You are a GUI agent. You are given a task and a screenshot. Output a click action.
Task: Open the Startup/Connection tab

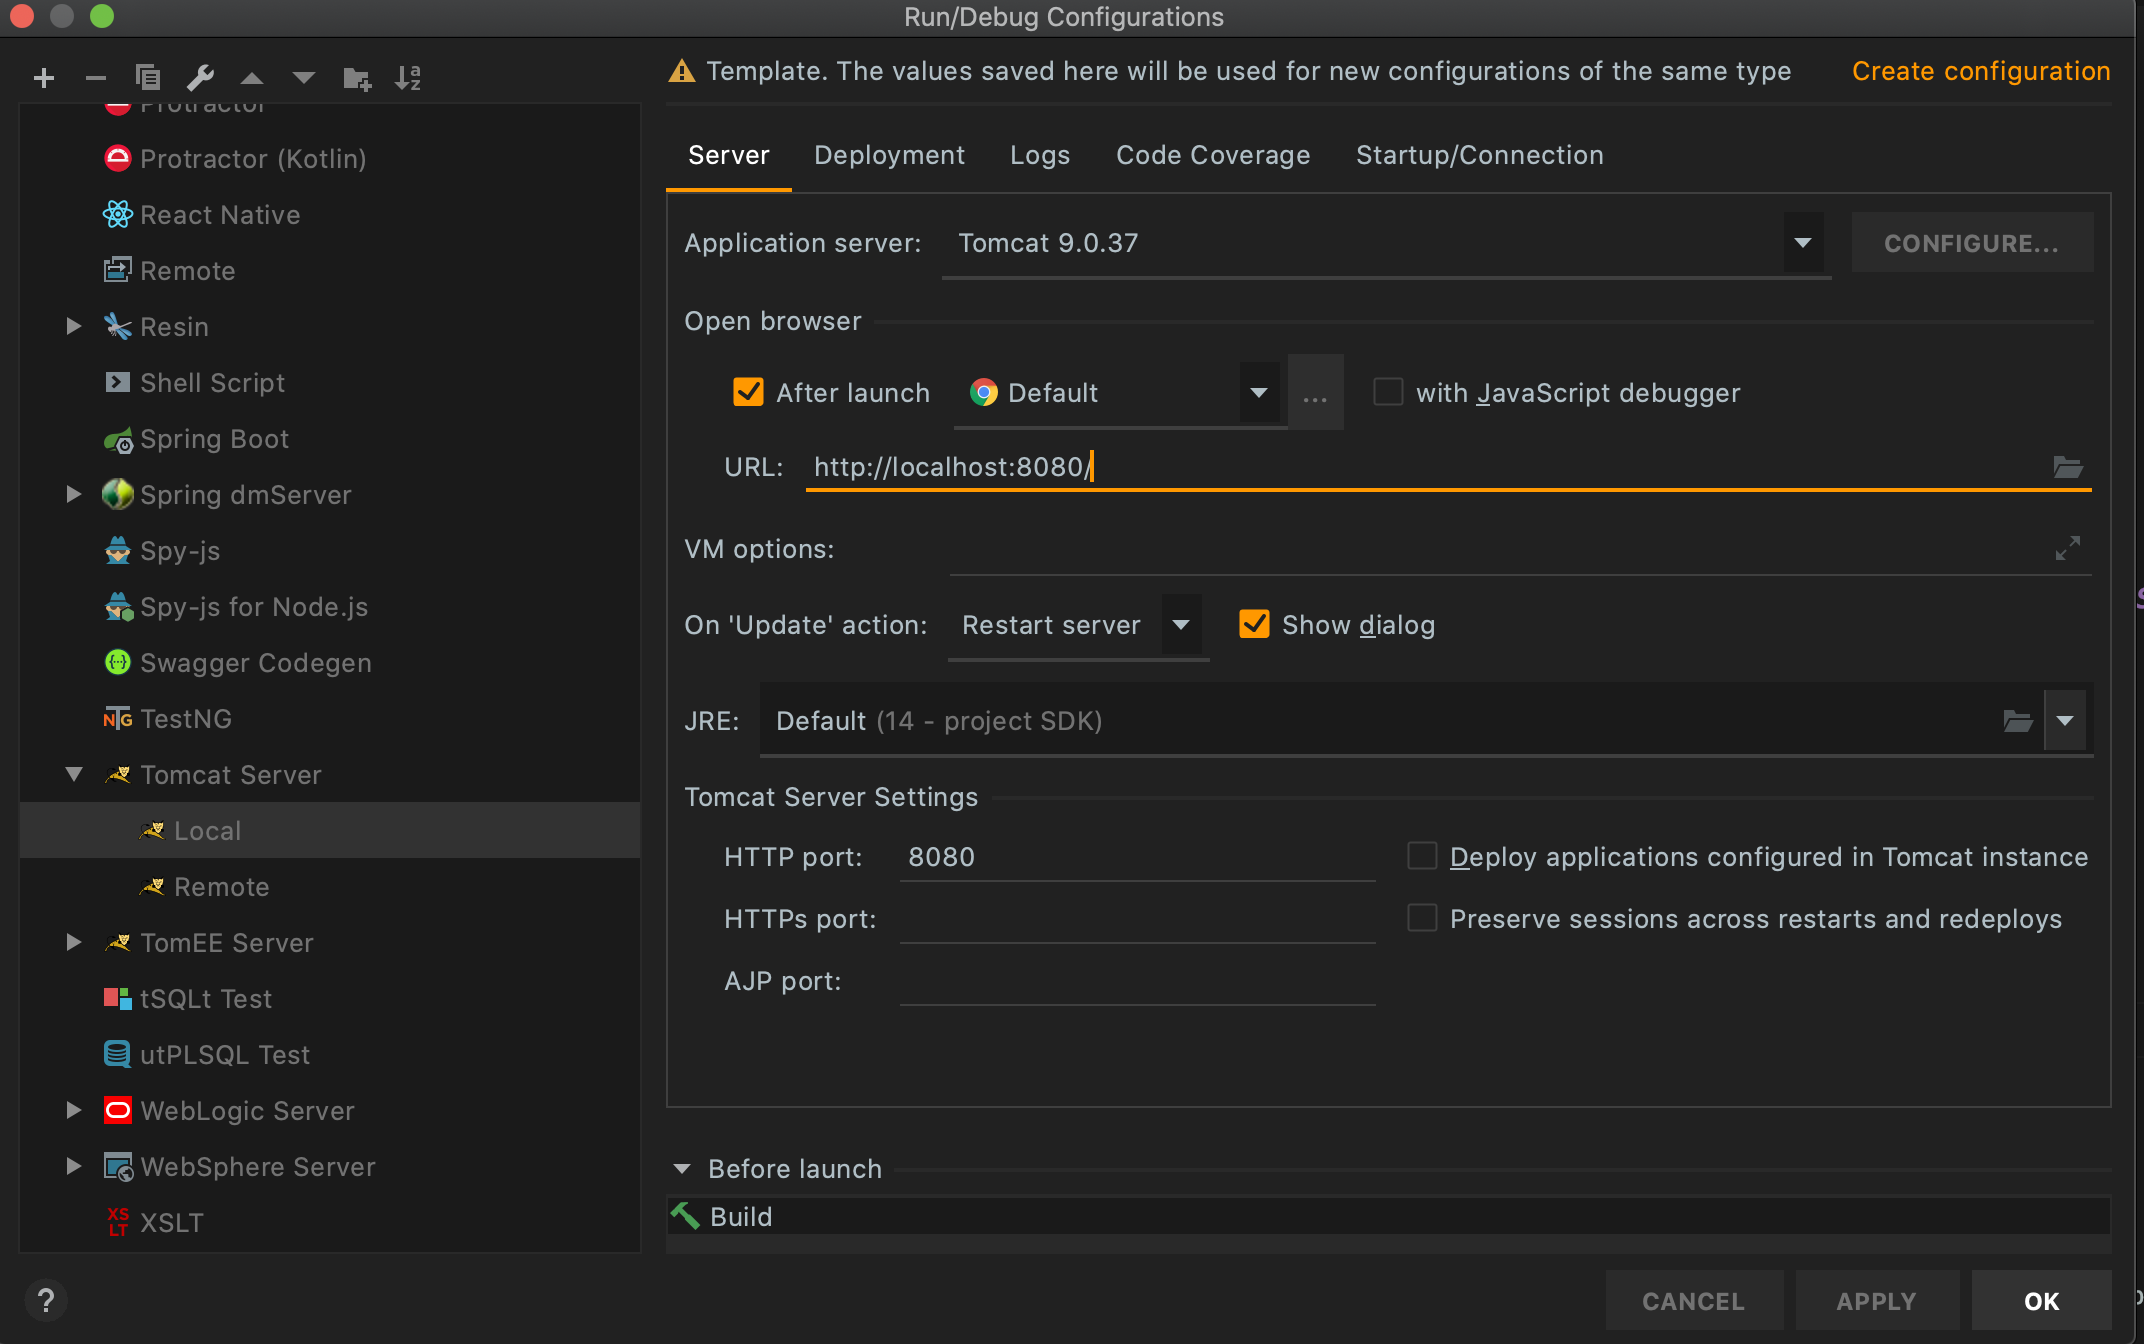pyautogui.click(x=1479, y=155)
